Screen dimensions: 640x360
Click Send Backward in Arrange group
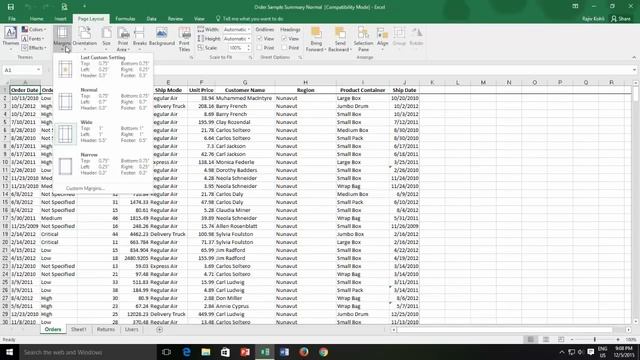pos(340,39)
